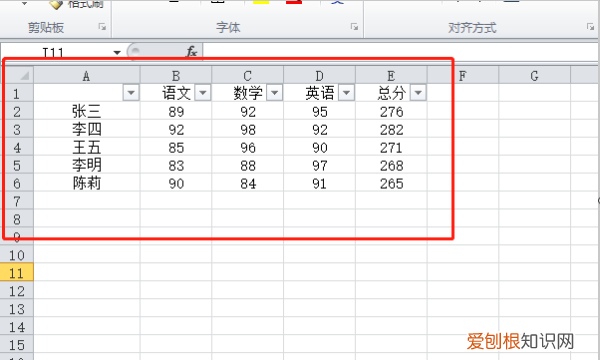Click the cell containing 李四
600x360 pixels.
87,129
